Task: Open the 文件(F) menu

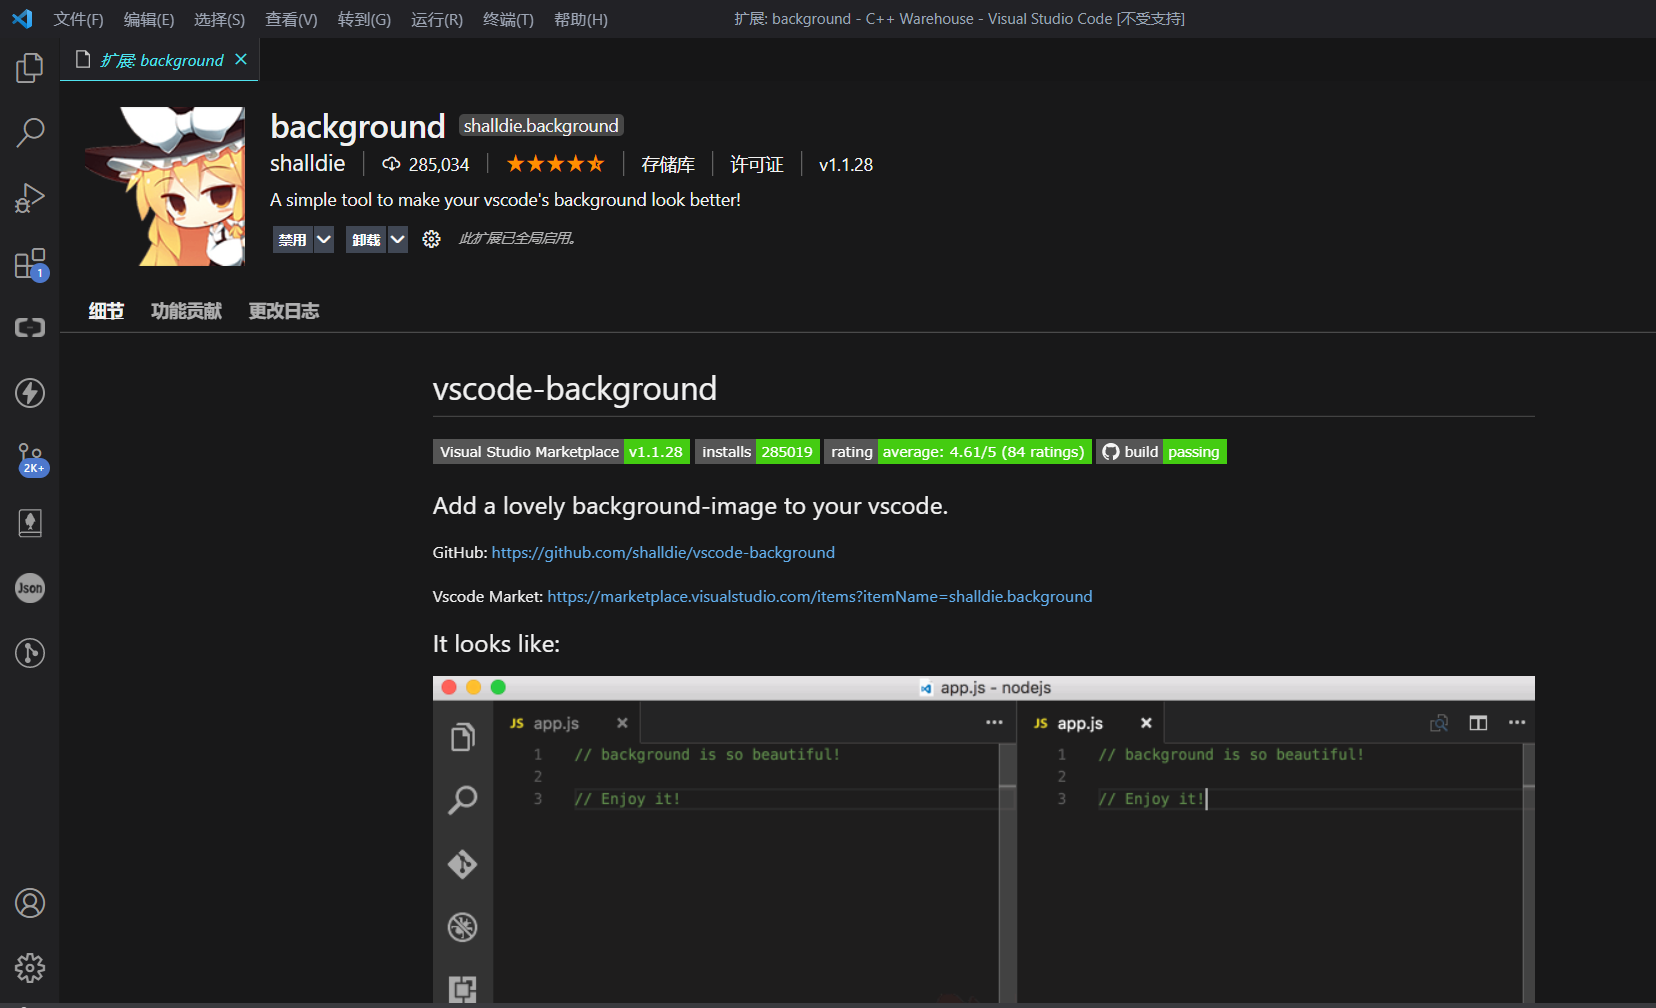Action: [78, 19]
